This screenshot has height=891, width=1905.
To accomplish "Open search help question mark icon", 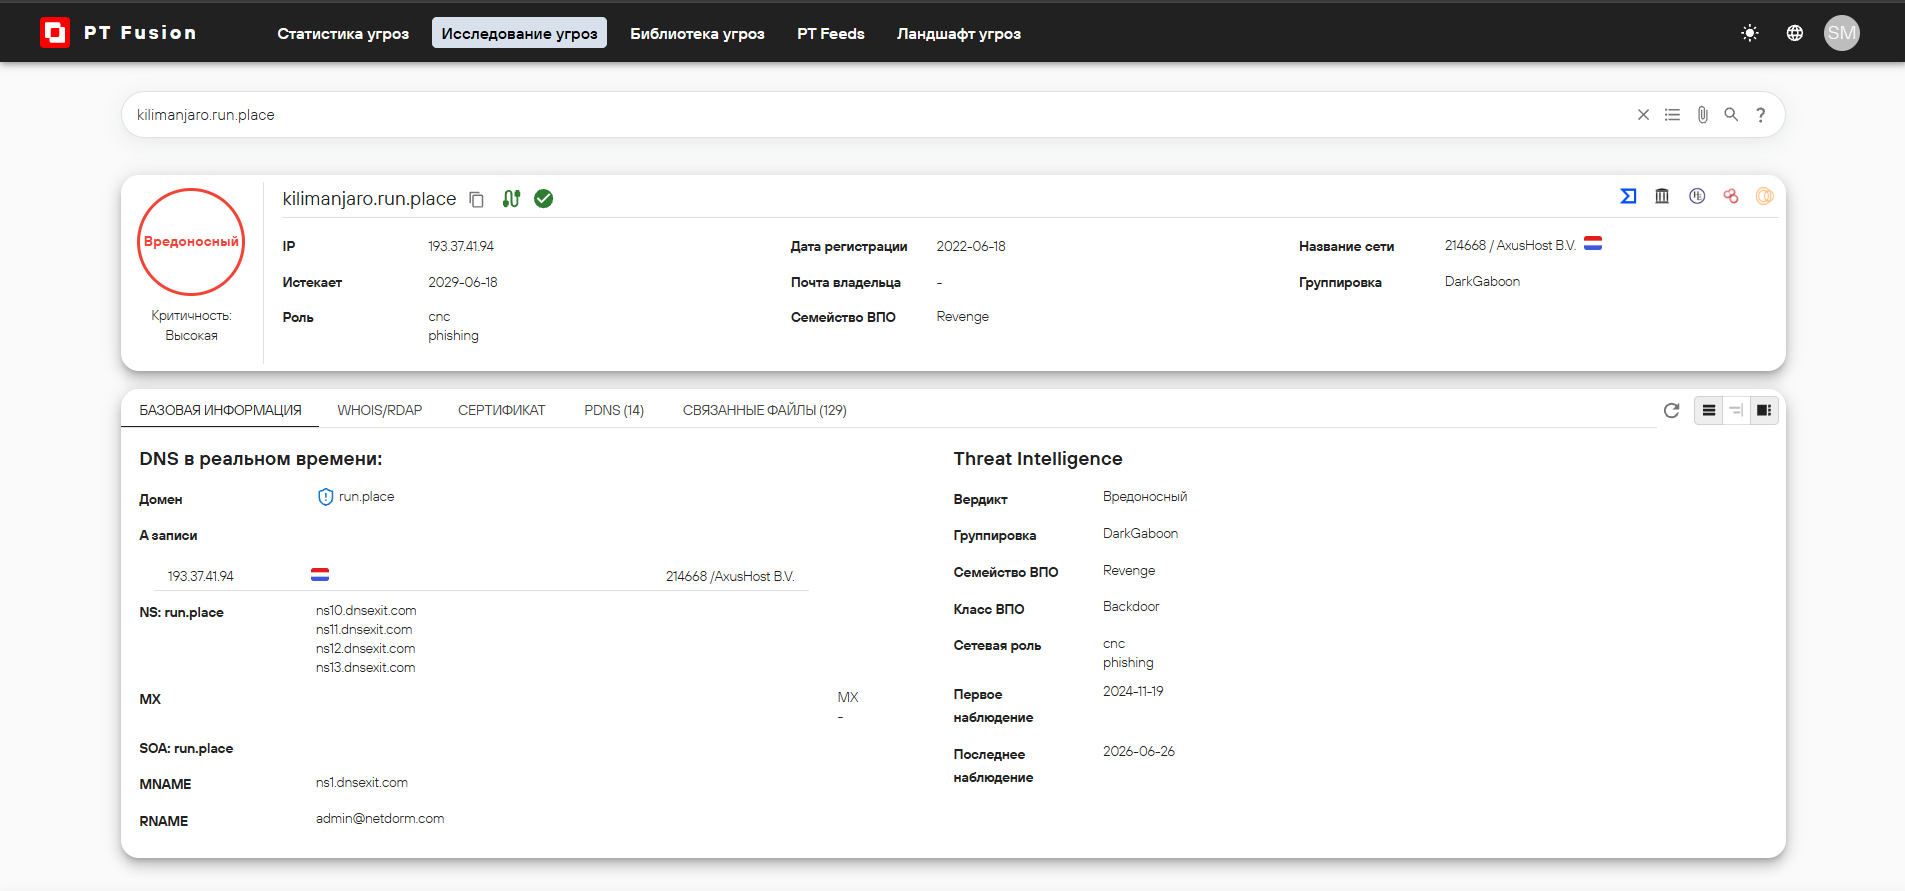I will [1761, 115].
